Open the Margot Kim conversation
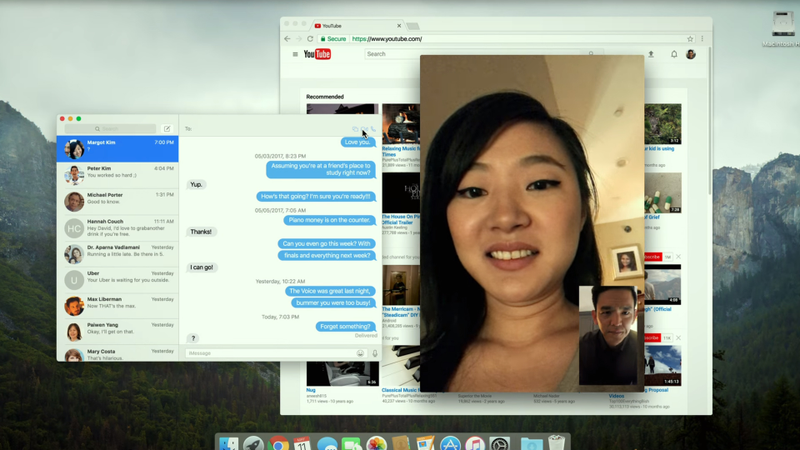The height and width of the screenshot is (450, 800). point(117,149)
